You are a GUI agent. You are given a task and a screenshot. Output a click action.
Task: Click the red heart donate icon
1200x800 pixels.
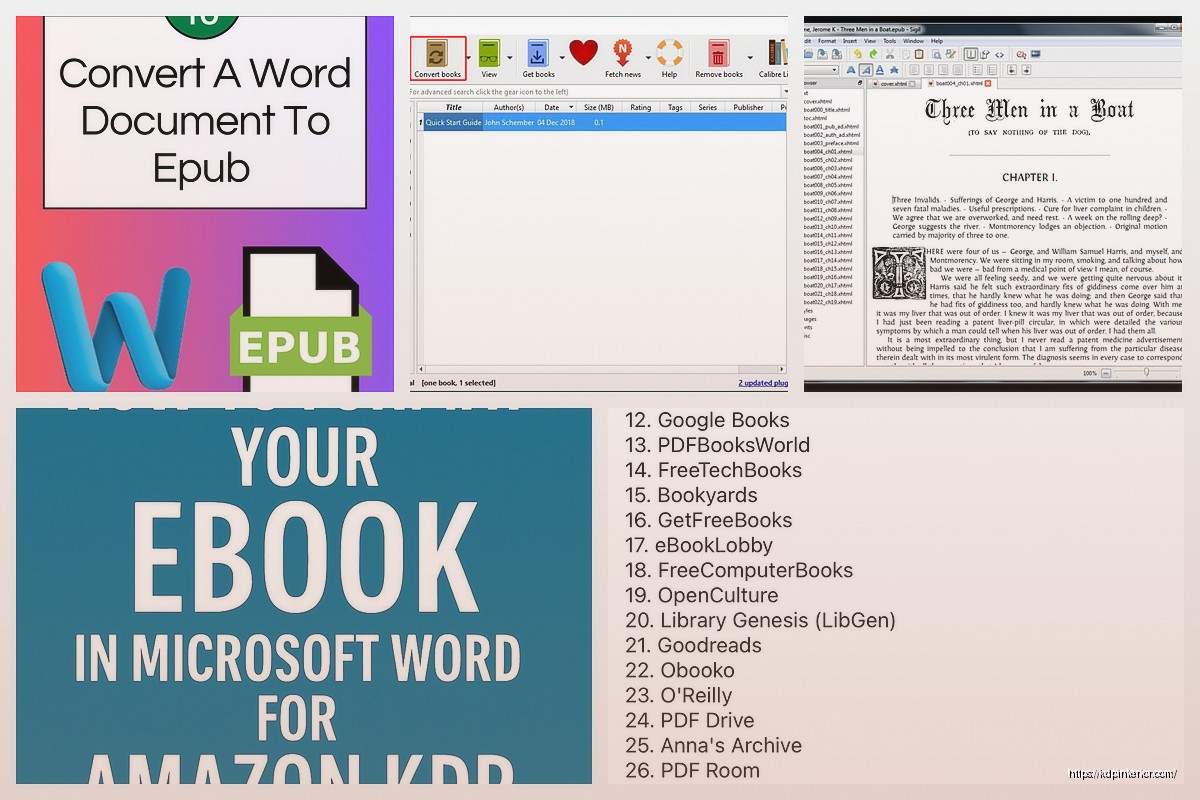(x=584, y=53)
